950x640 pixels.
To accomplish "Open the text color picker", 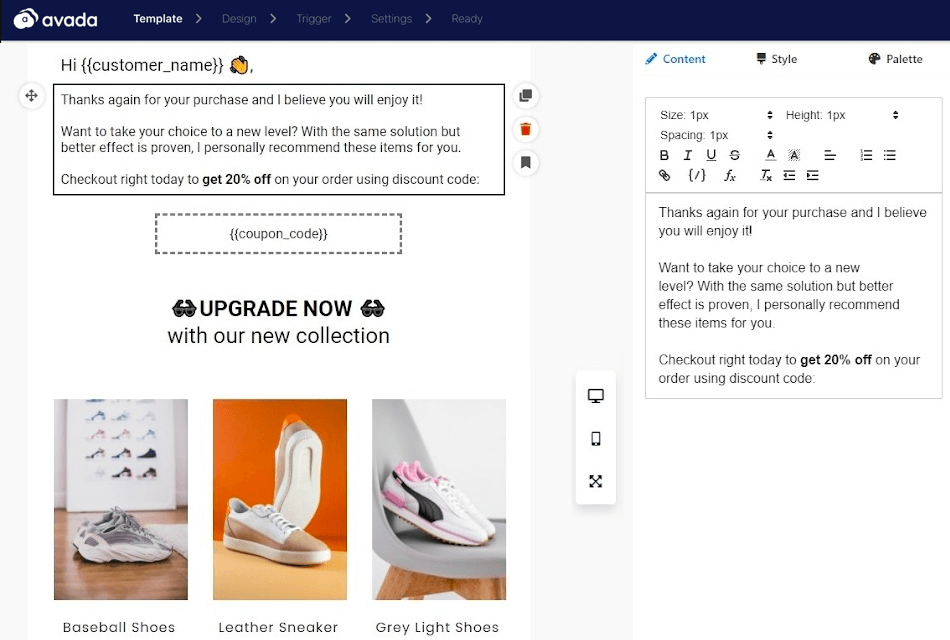I will pyautogui.click(x=771, y=155).
